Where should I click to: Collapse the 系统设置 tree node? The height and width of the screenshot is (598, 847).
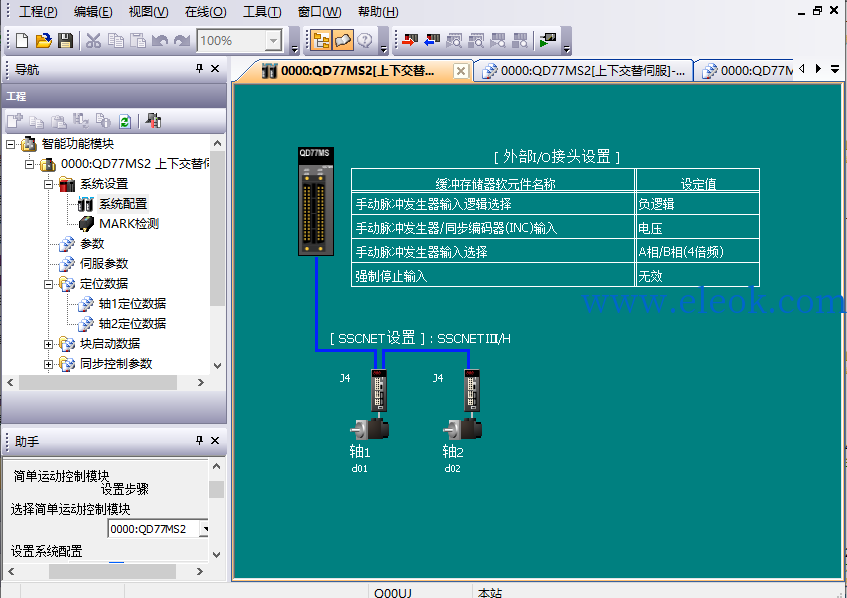point(49,184)
